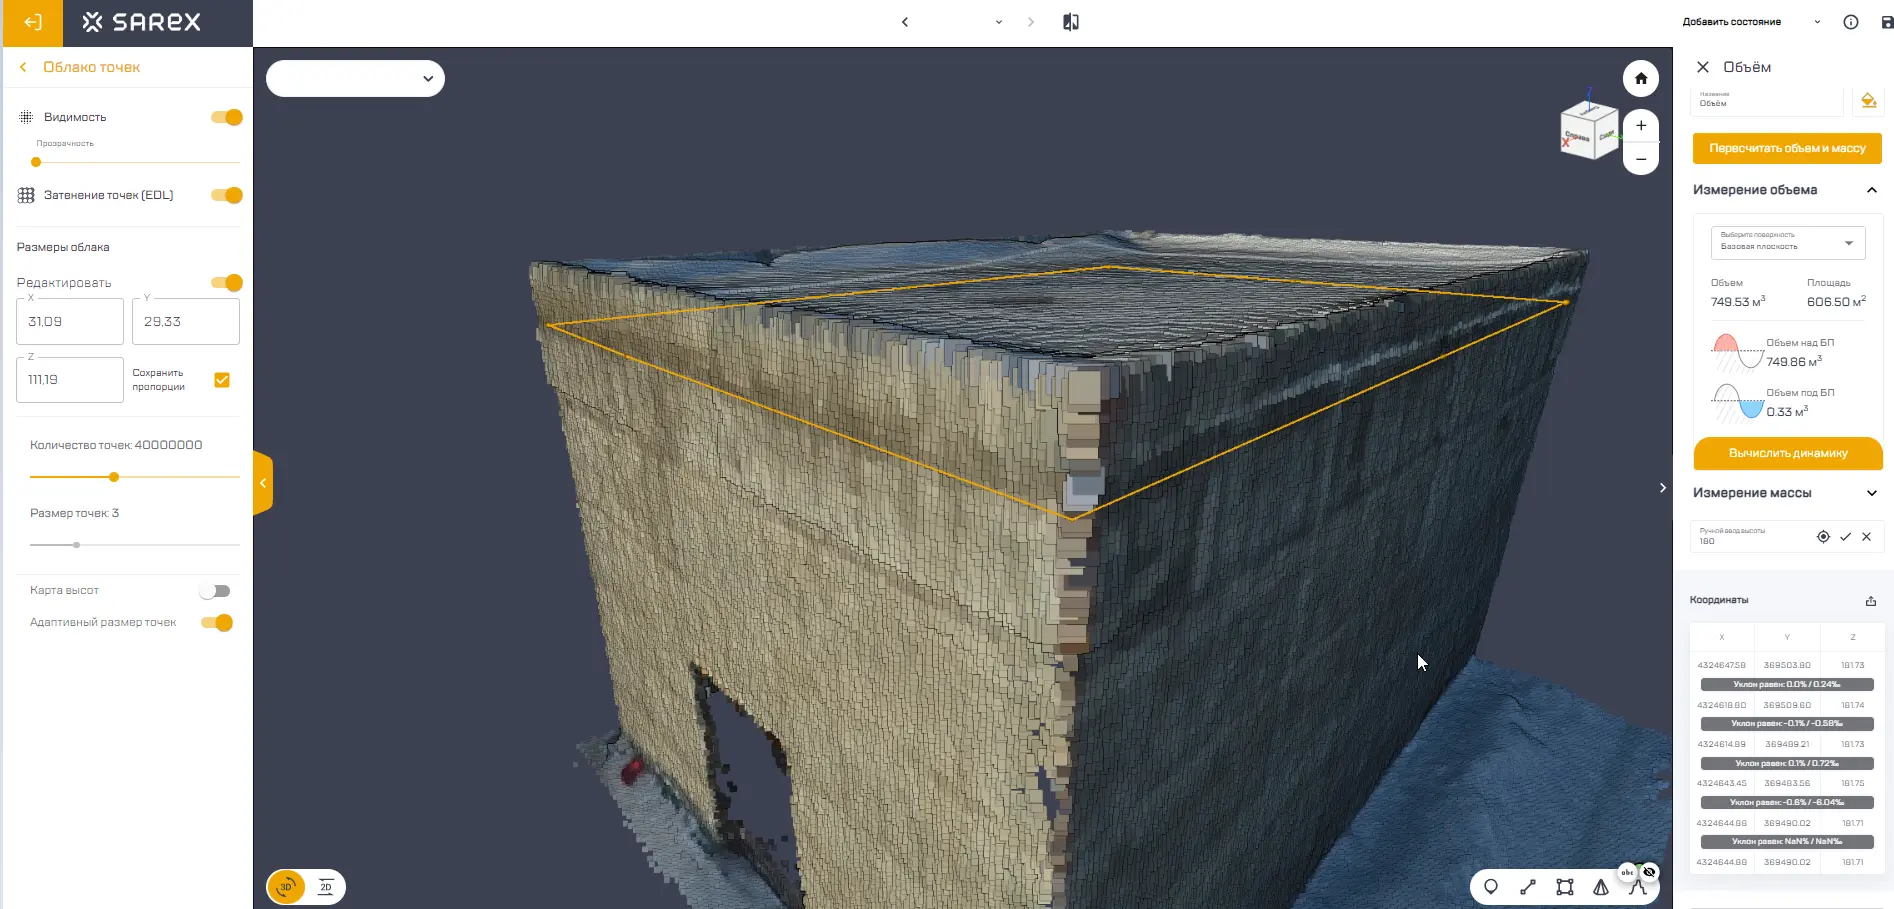Click Пересчитать объём и массу button
This screenshot has height=909, width=1894.
[x=1786, y=148]
